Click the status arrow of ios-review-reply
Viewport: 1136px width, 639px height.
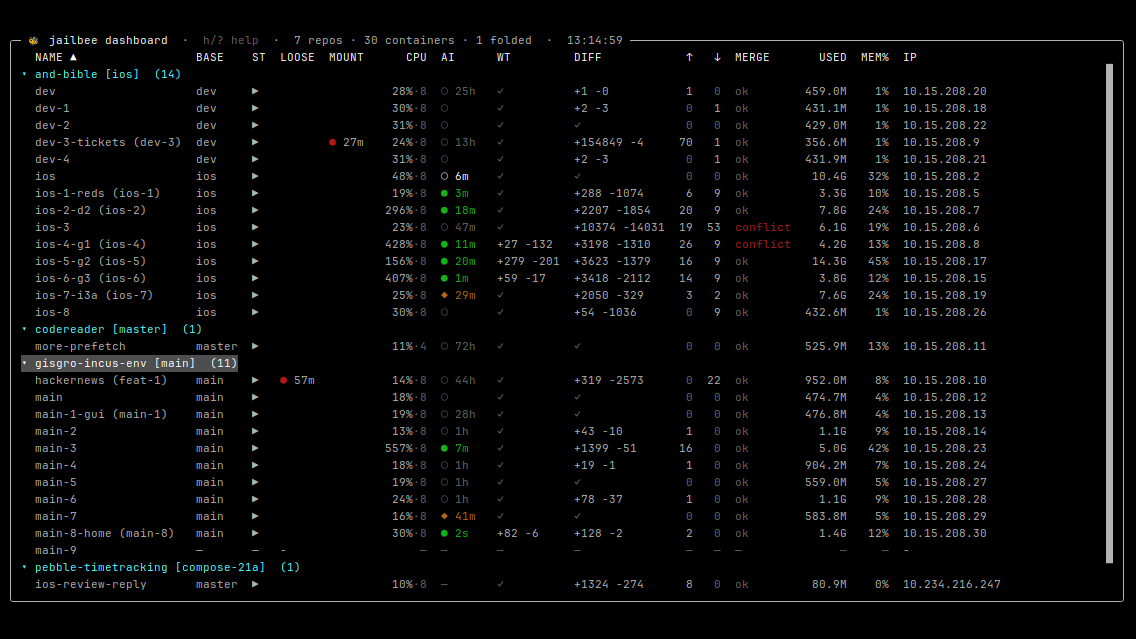[x=255, y=584]
